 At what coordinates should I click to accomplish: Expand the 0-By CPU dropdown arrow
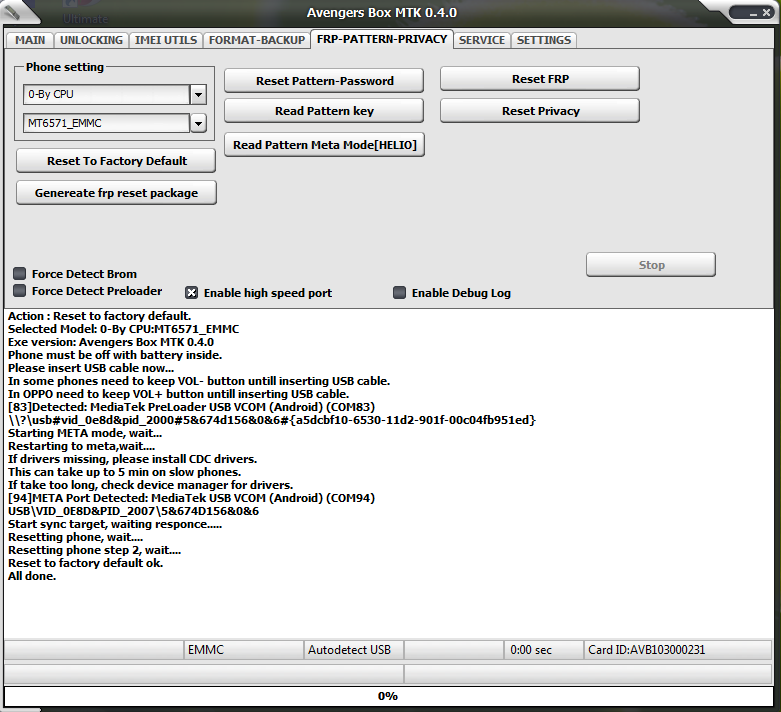point(198,94)
